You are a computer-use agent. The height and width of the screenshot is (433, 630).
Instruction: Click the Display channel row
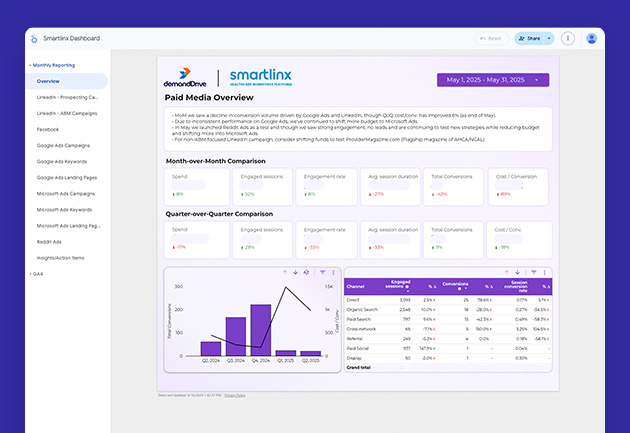[x=448, y=358]
